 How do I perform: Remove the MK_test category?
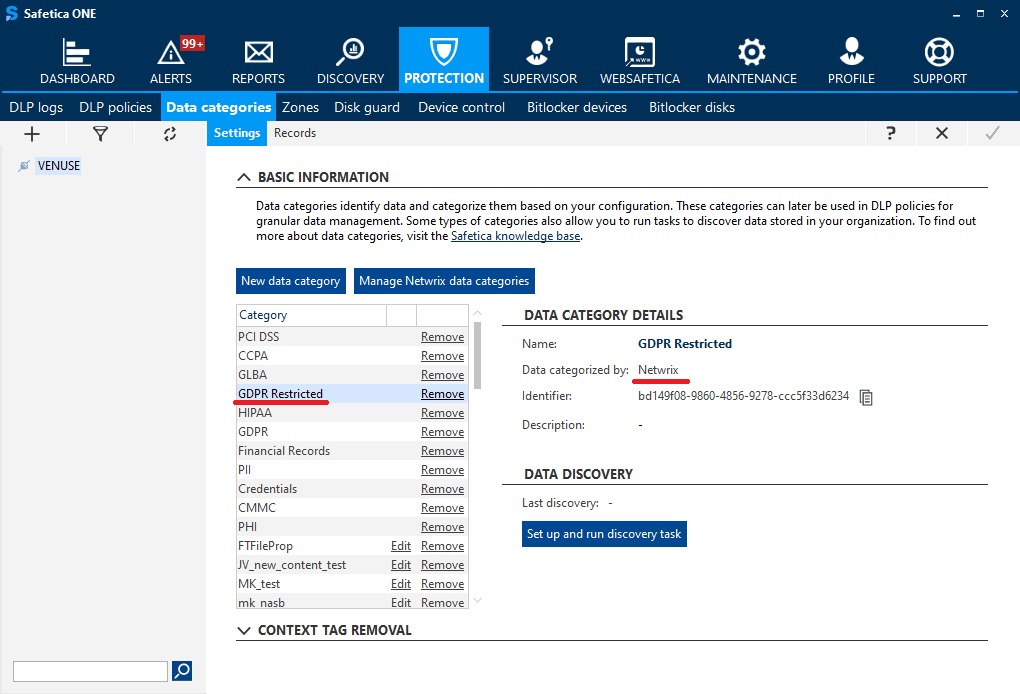[442, 583]
